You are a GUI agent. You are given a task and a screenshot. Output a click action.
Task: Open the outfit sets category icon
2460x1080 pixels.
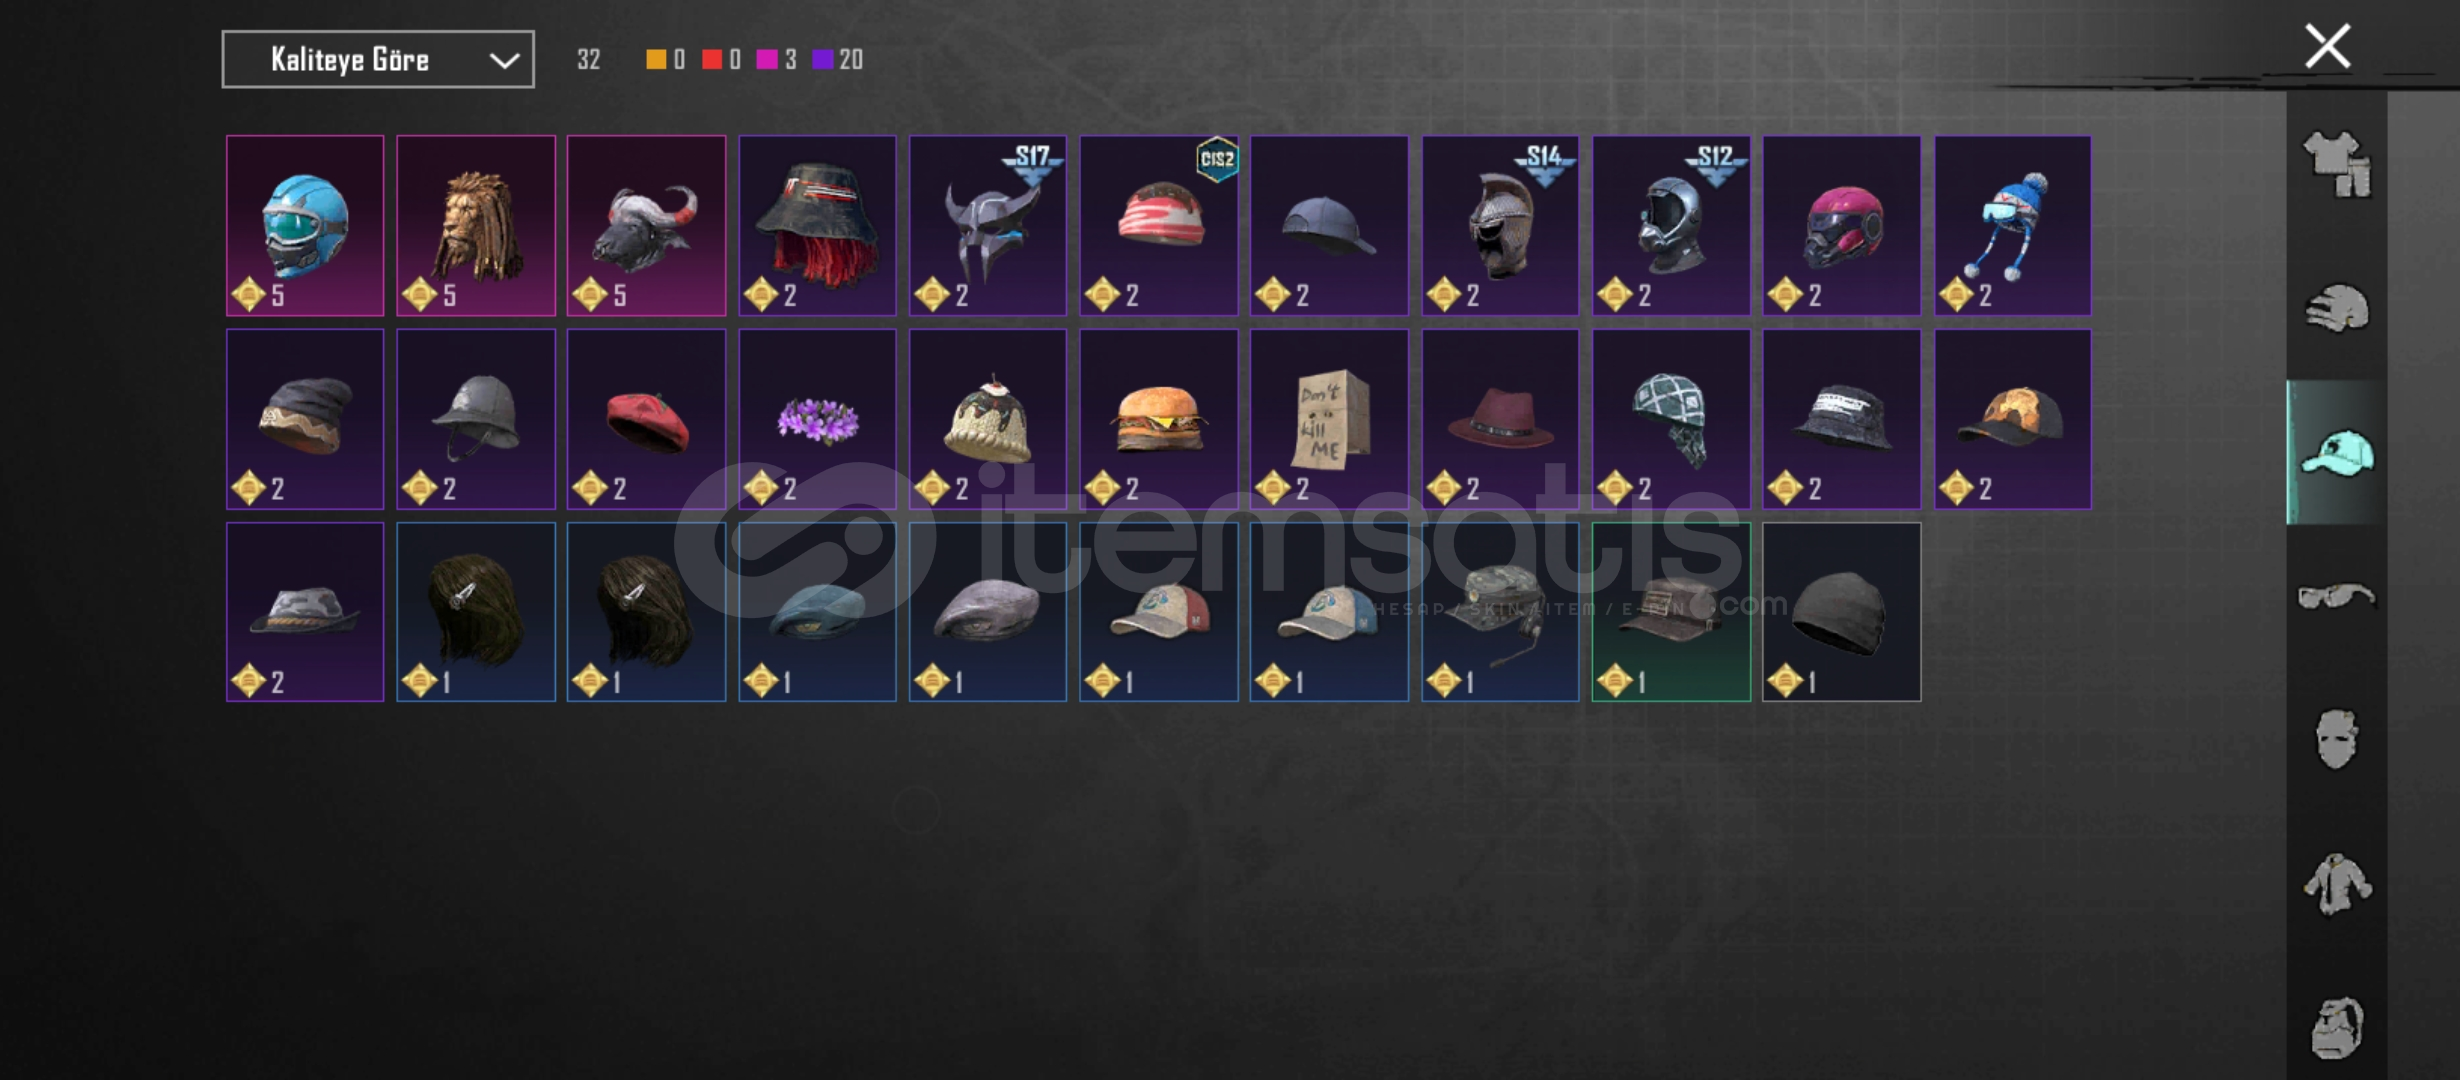[2337, 164]
